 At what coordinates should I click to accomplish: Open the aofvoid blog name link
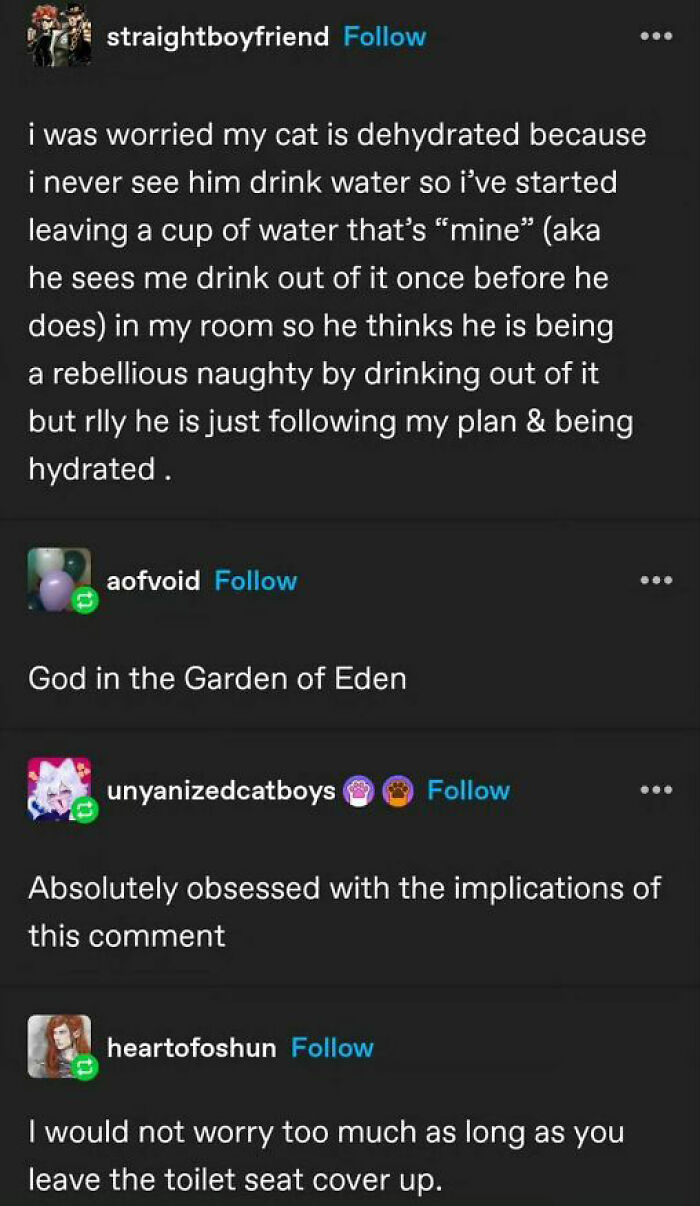coord(153,581)
